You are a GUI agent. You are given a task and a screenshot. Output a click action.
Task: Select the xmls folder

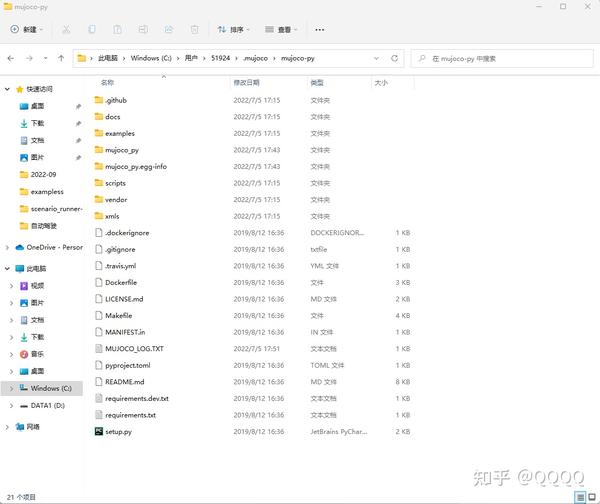112,216
